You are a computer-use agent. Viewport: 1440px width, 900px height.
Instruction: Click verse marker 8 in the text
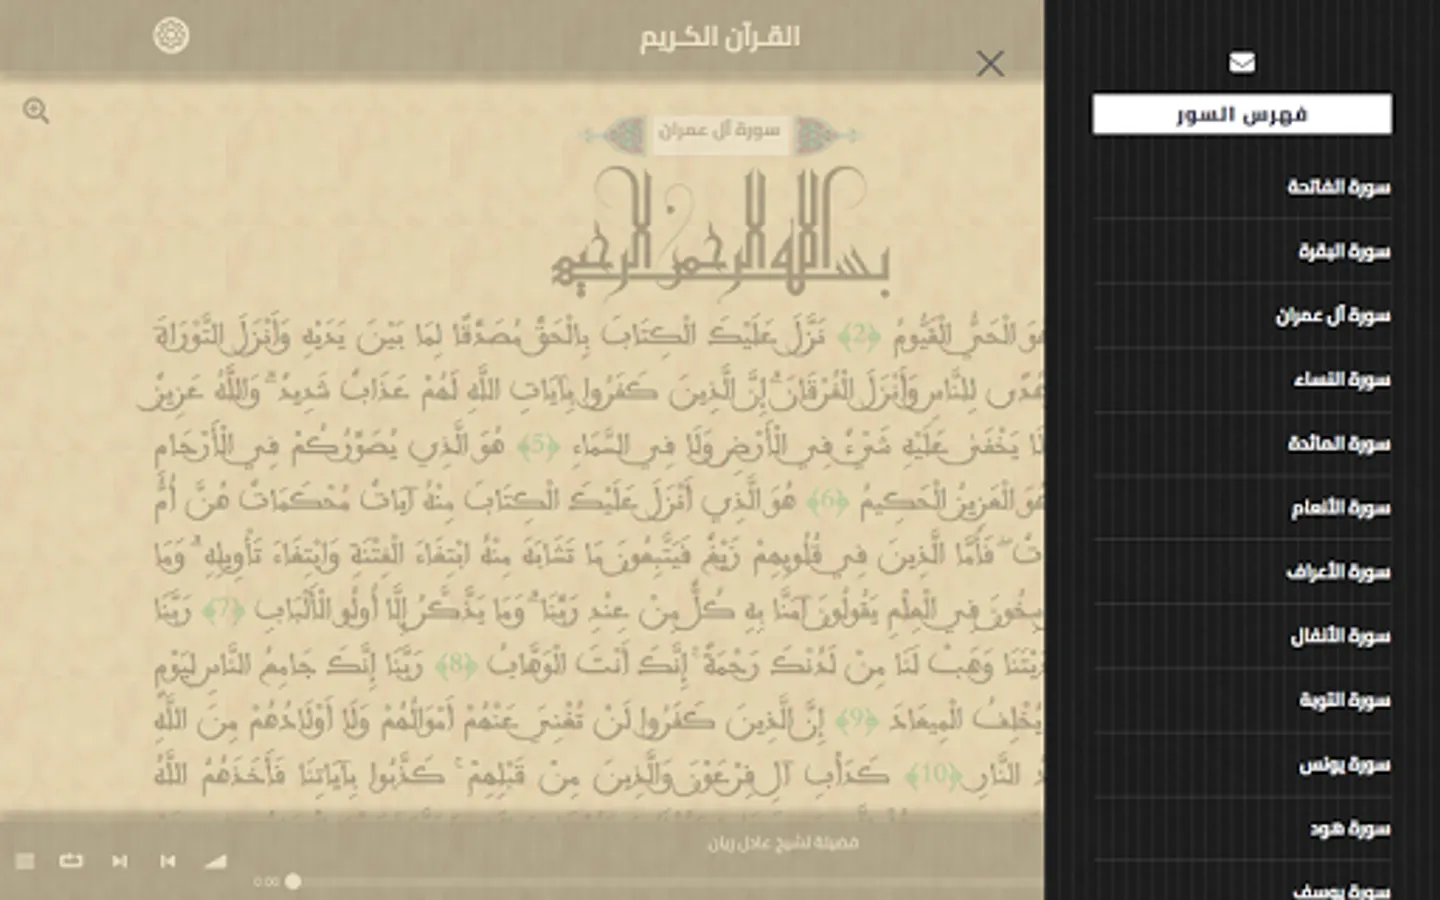click(x=457, y=663)
